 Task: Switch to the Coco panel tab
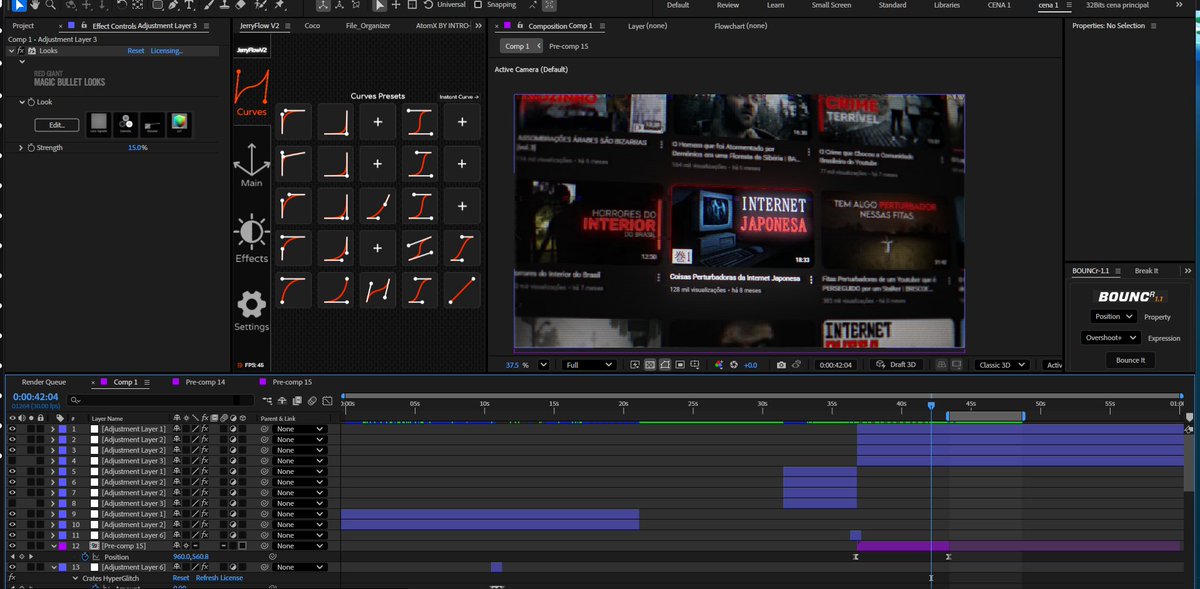[312, 26]
